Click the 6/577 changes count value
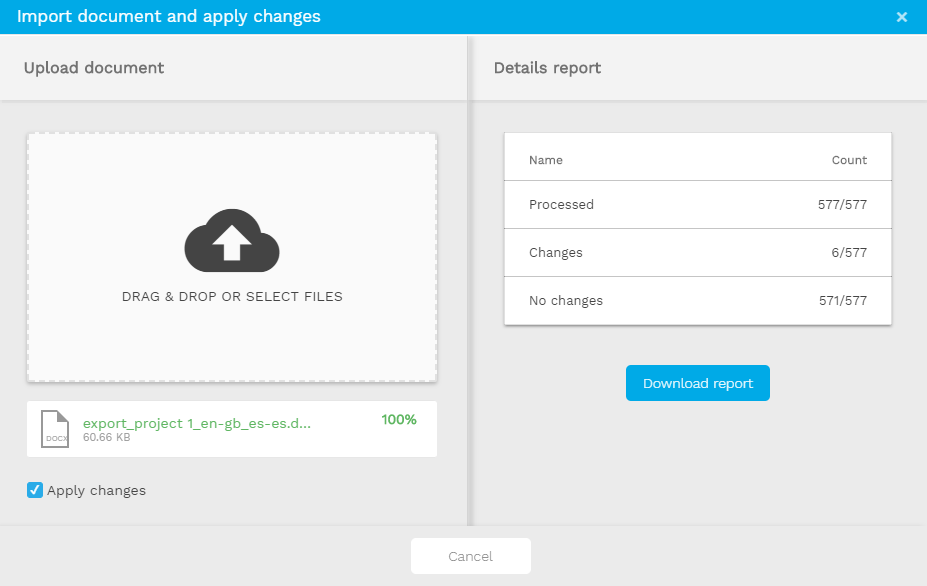The width and height of the screenshot is (927, 586). pyautogui.click(x=848, y=253)
